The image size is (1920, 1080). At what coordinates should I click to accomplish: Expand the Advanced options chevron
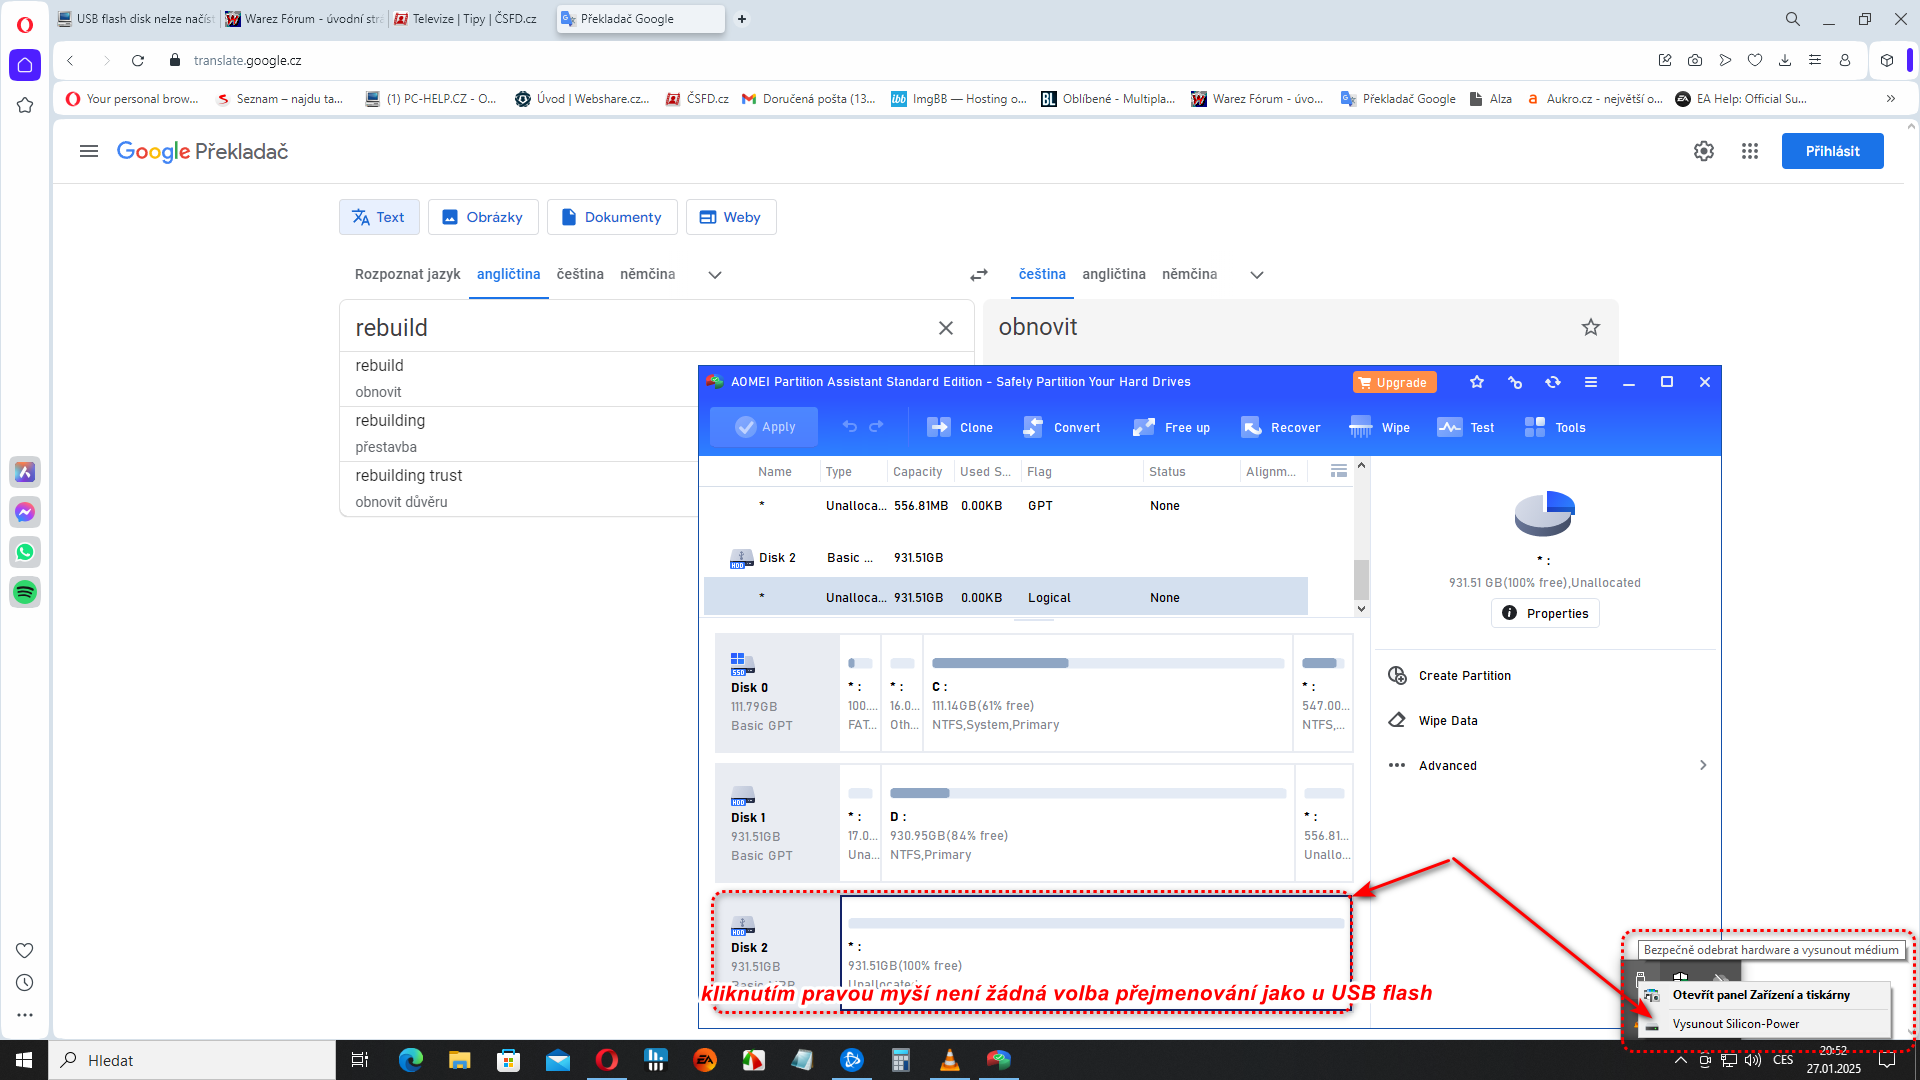[1702, 765]
